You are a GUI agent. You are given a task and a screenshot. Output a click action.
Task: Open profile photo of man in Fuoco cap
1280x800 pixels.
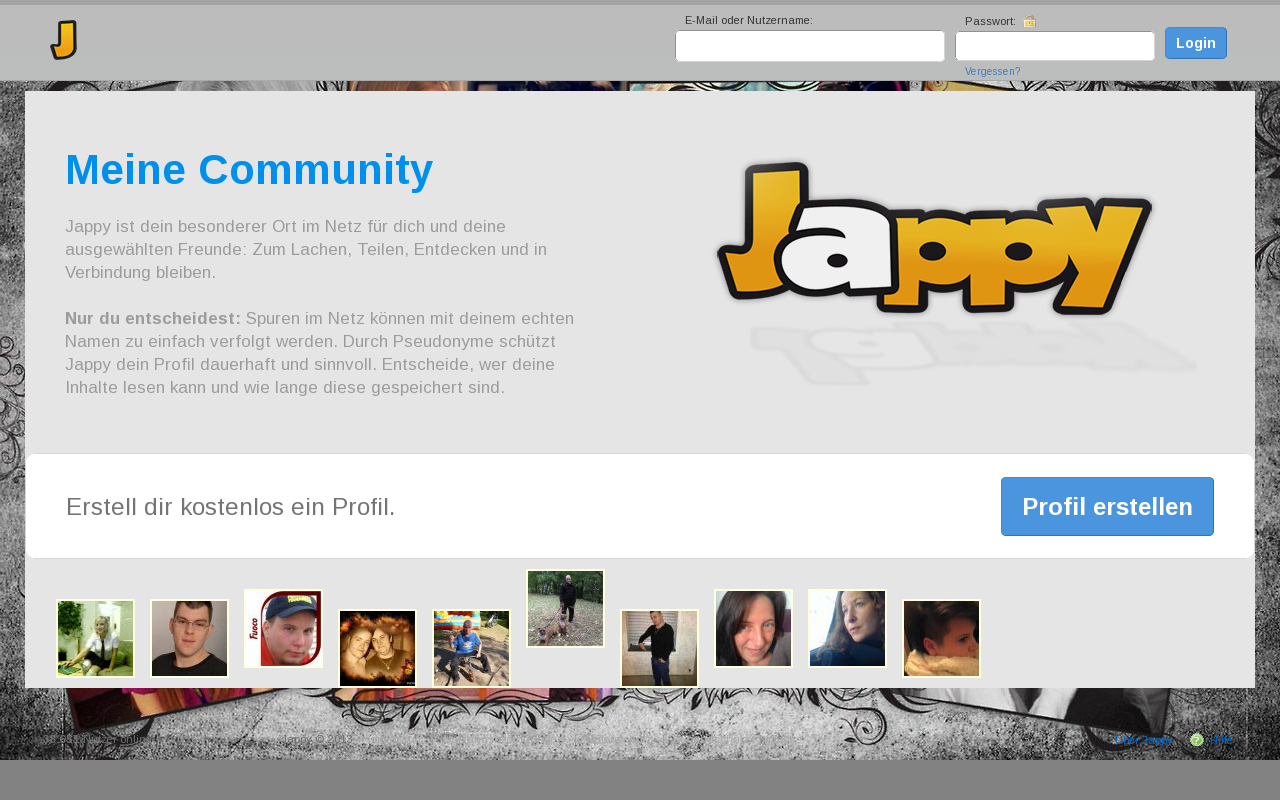(x=283, y=628)
